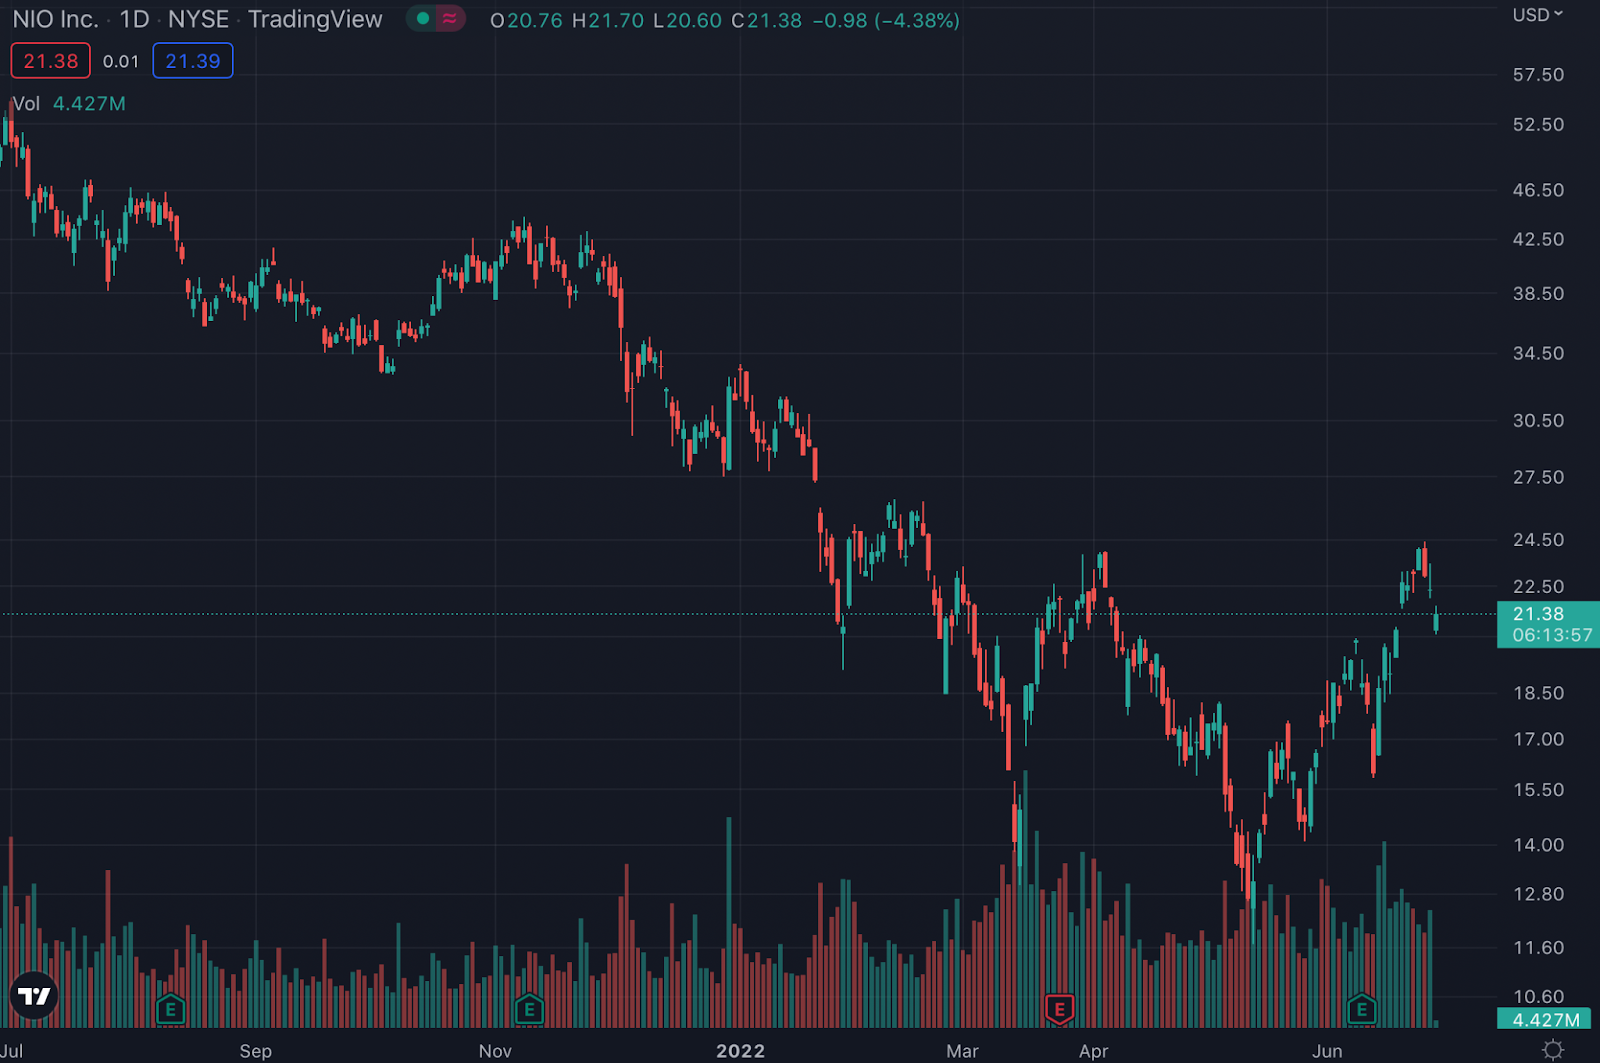Click the 57.50 price axis label
This screenshot has height=1063, width=1600.
[x=1538, y=75]
